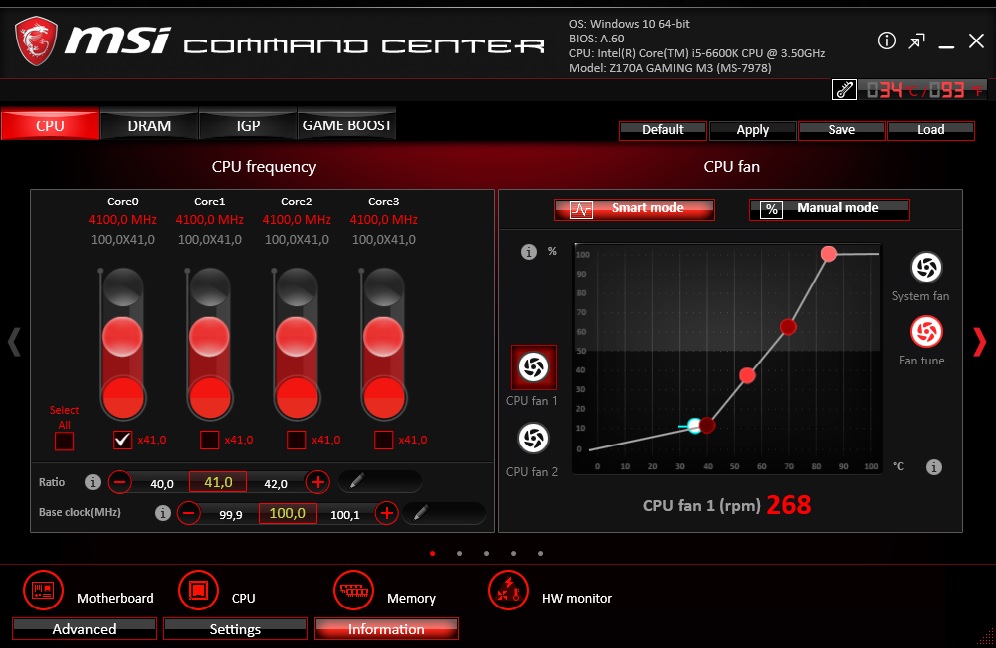Jump to last page indicator dot
Viewport: 996px width, 648px height.
click(541, 553)
